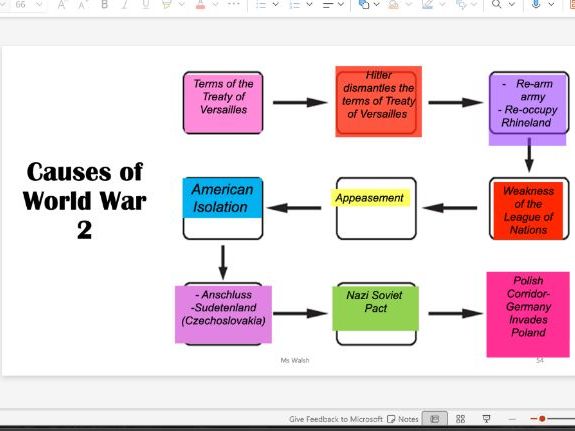Adjust the zoom slider handle
Viewport: 575px width, 431px height.
click(x=542, y=419)
